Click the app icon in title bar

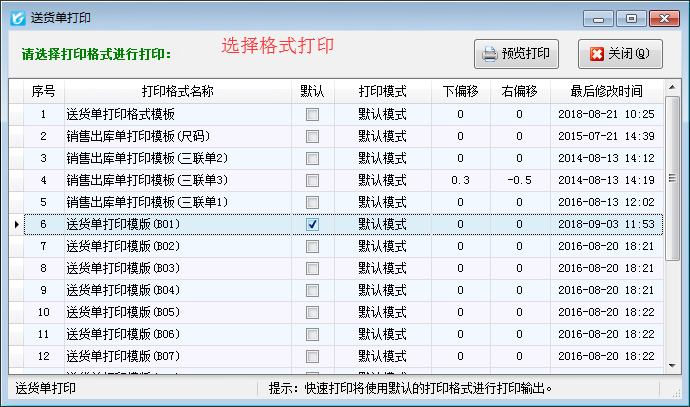[16, 17]
